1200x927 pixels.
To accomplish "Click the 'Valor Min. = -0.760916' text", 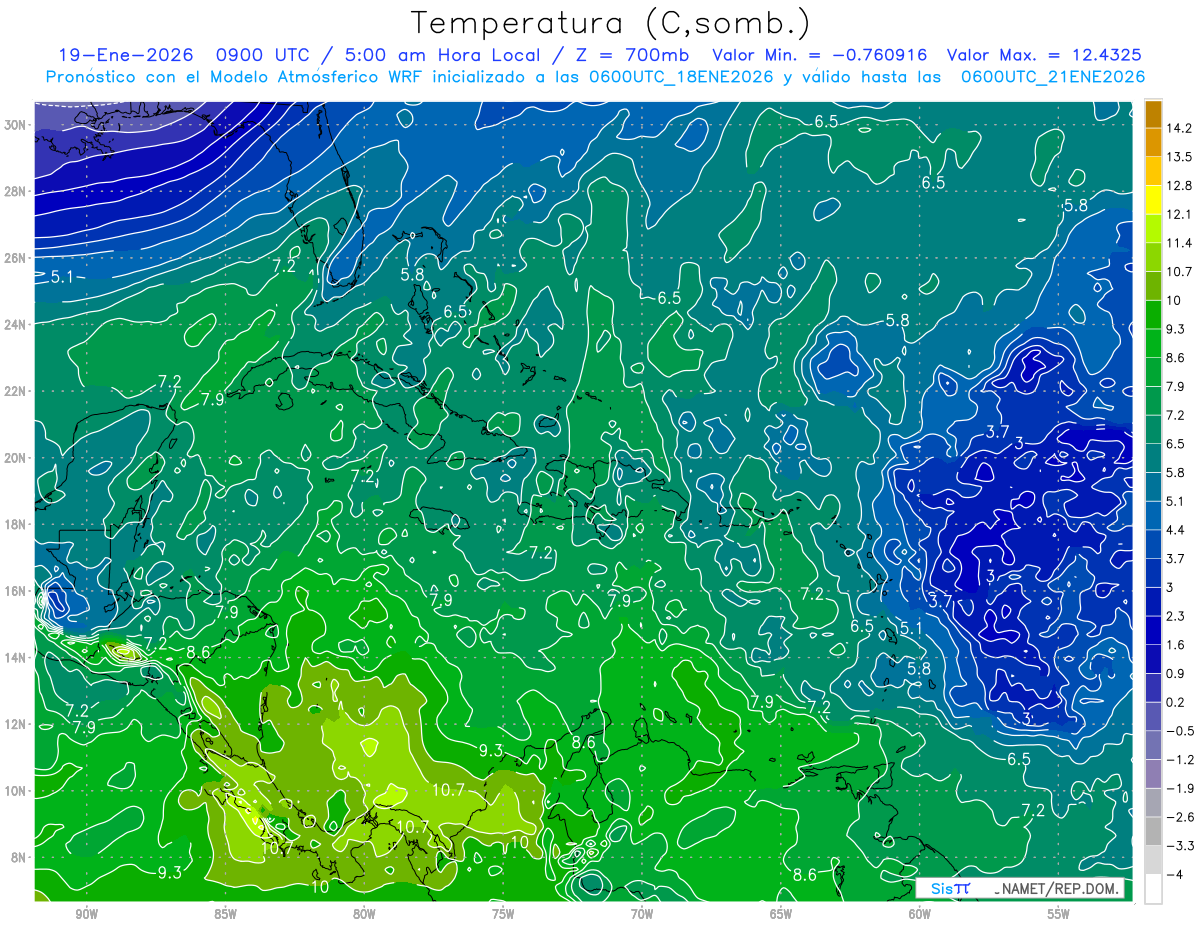I will 819,55.
